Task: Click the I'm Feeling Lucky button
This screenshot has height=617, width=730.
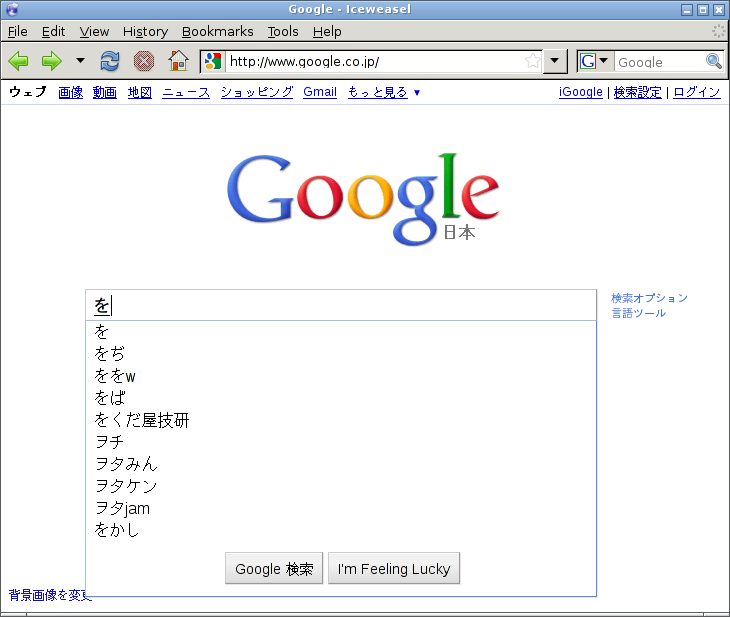Action: tap(394, 568)
